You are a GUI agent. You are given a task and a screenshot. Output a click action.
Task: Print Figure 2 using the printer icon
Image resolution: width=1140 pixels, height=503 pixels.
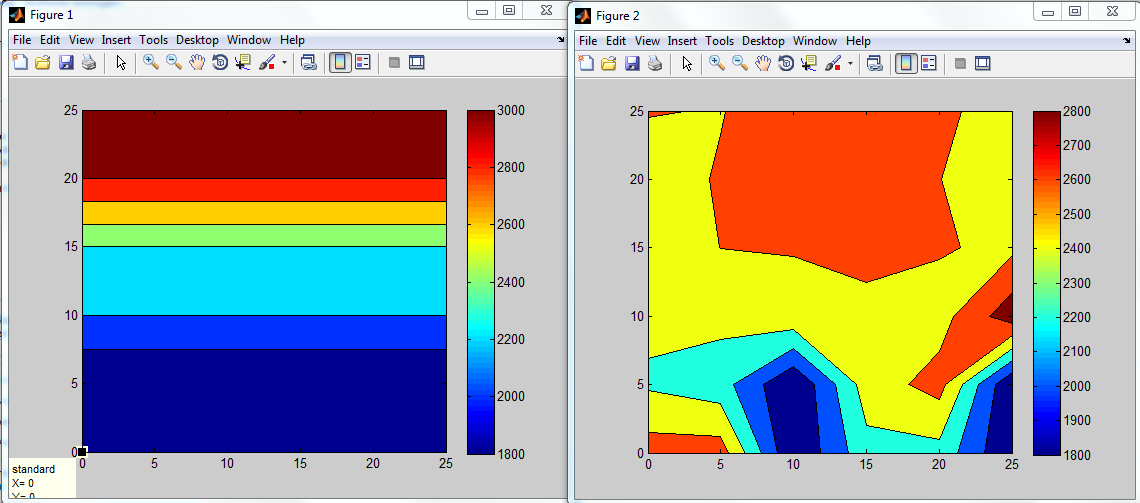coord(655,63)
